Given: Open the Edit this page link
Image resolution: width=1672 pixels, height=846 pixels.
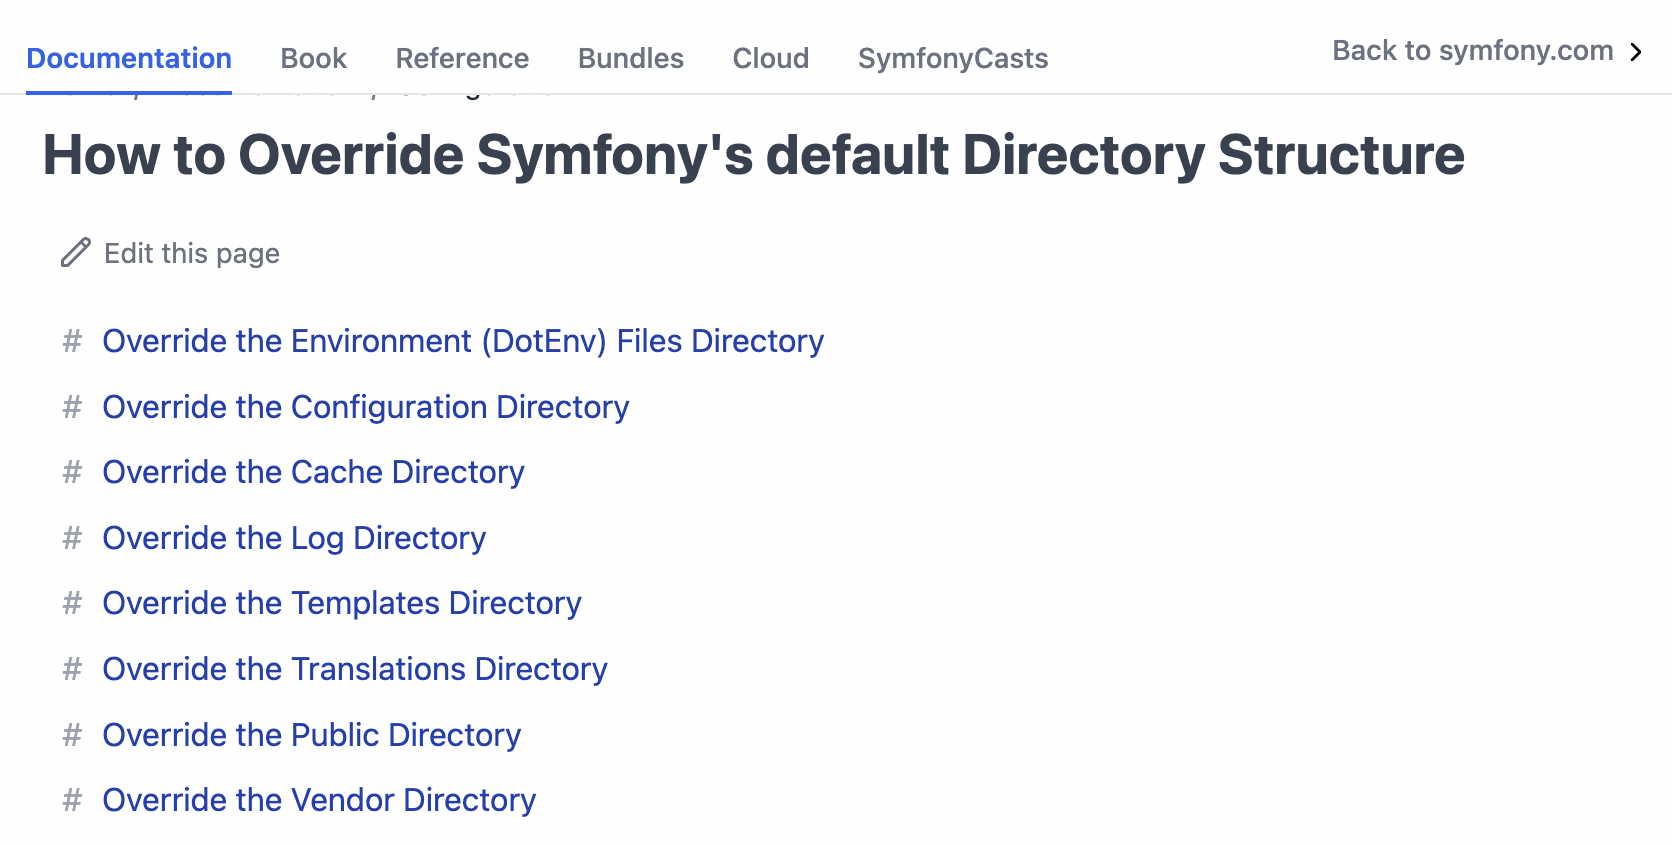Looking at the screenshot, I should pos(192,254).
